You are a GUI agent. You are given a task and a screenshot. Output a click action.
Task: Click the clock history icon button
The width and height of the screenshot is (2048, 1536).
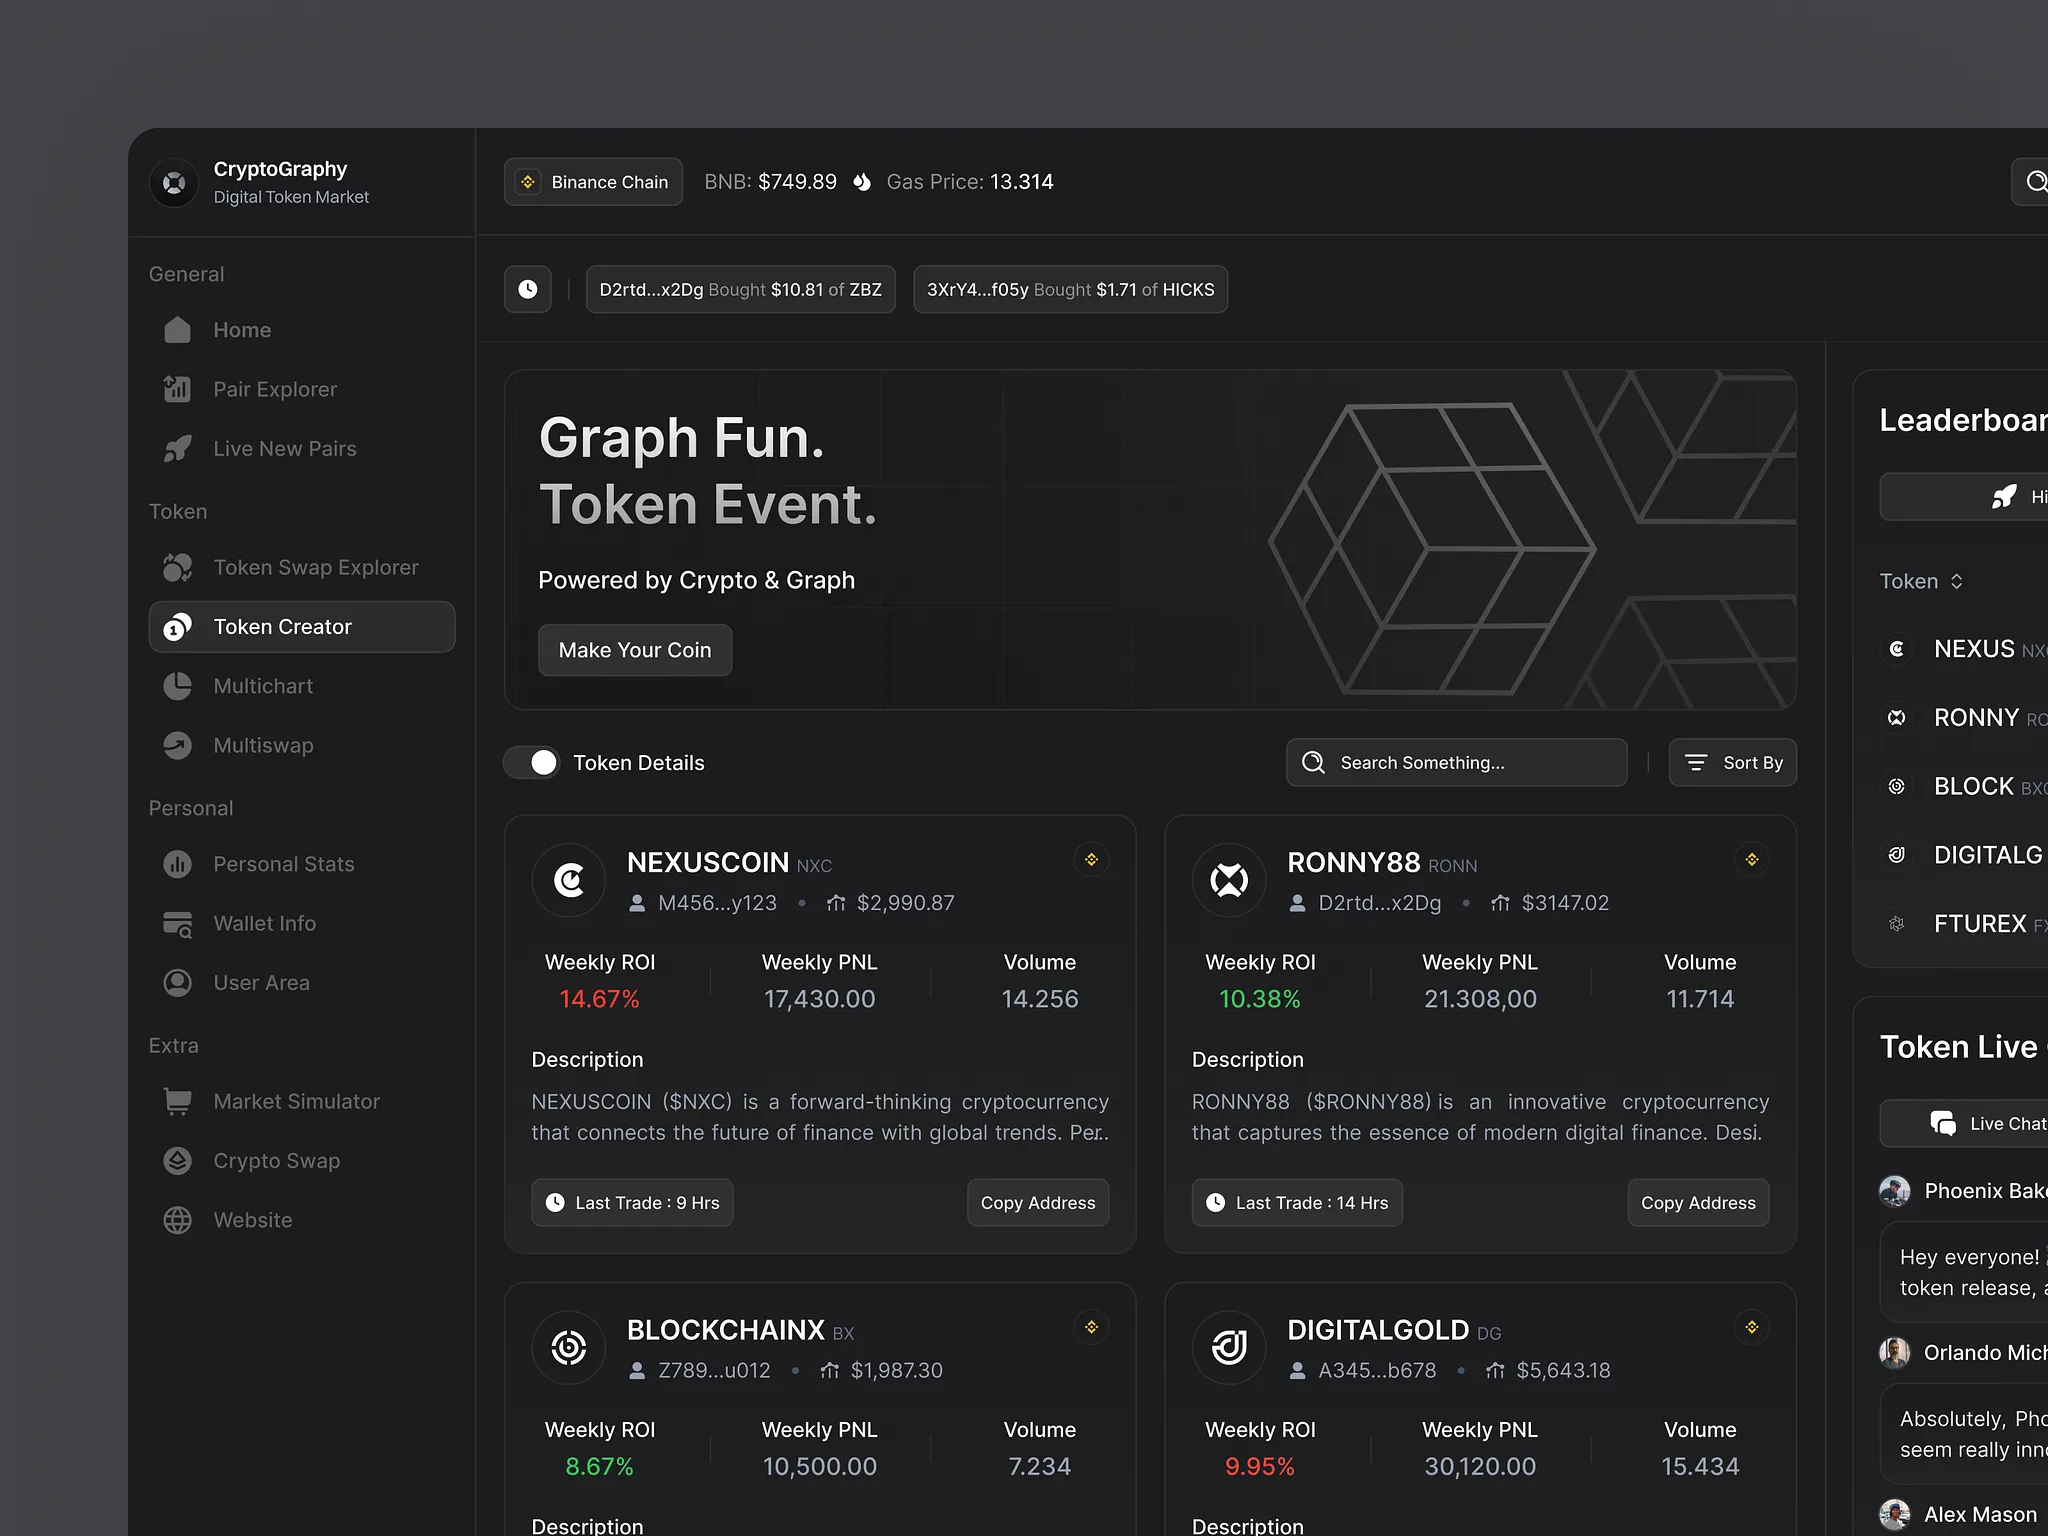(527, 289)
